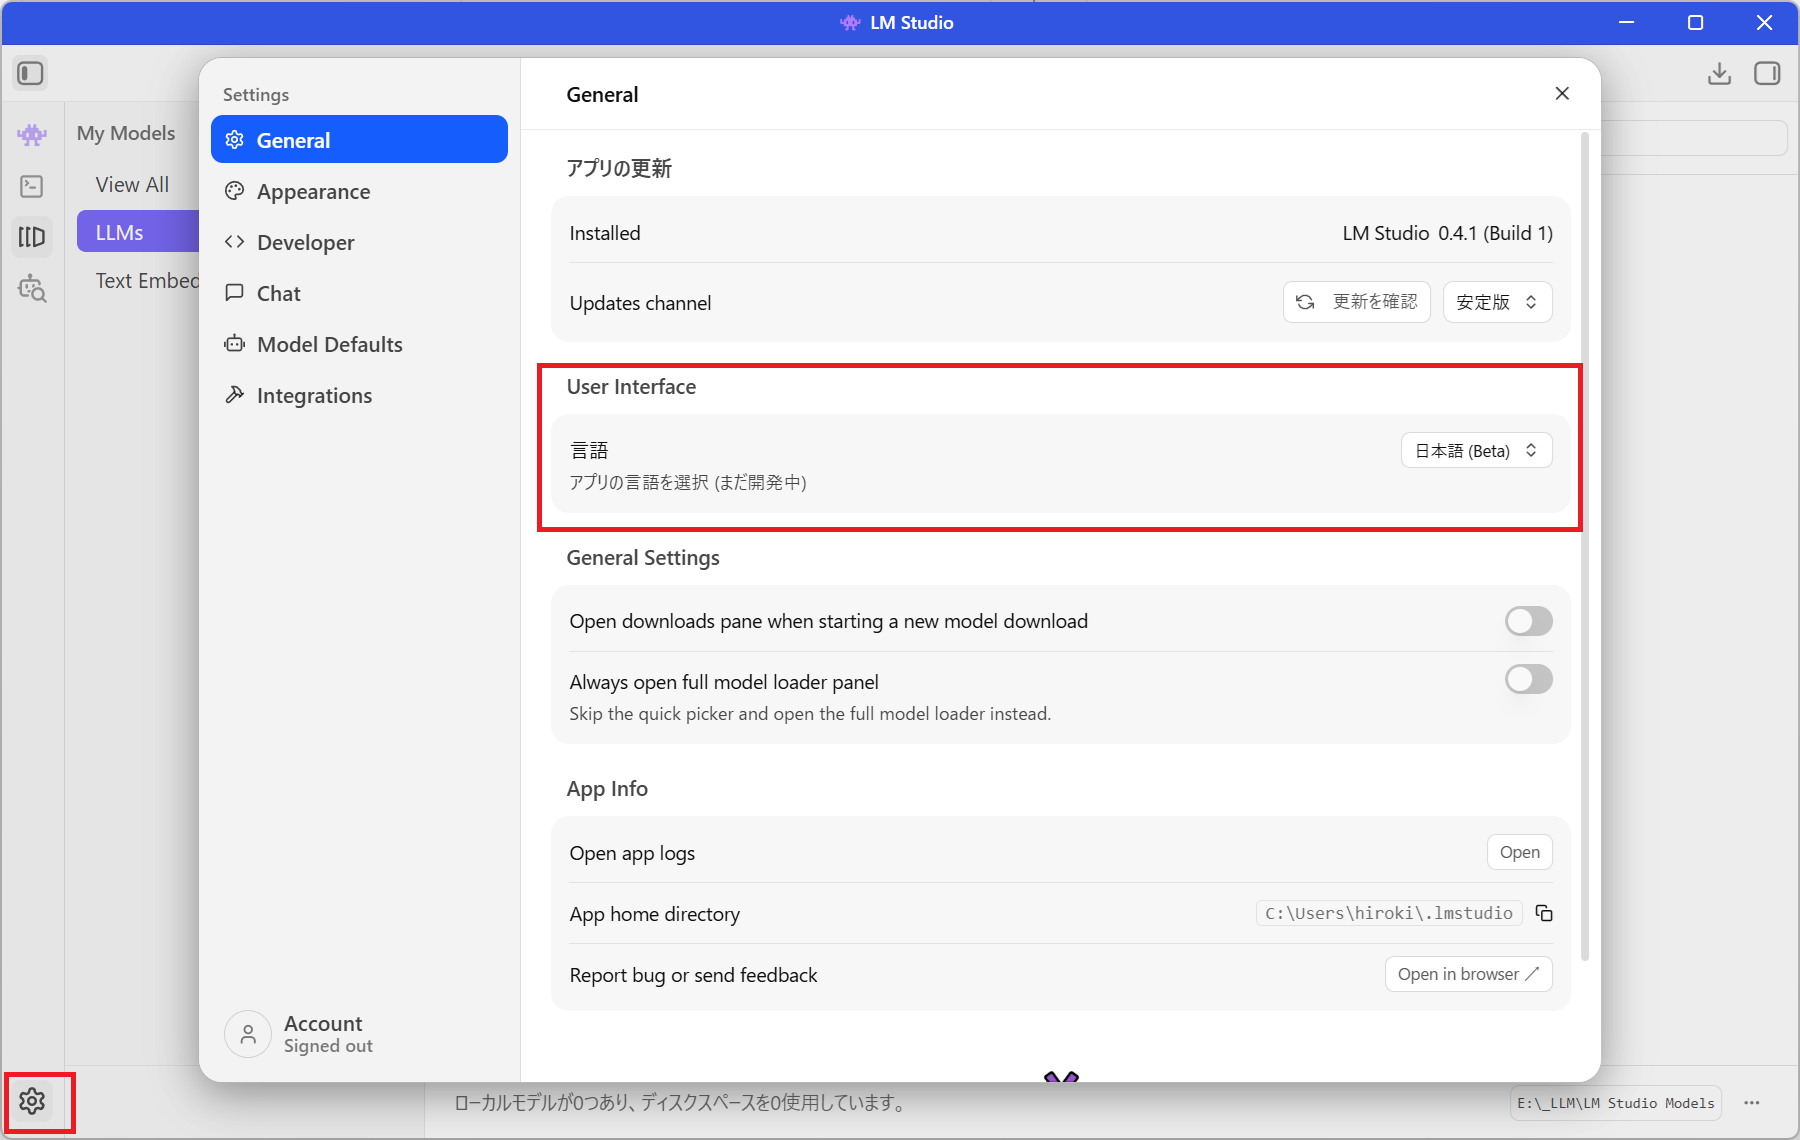Screen dimensions: 1800x1140
Task: Toggle Always open full model loader panel
Action: [x=1528, y=680]
